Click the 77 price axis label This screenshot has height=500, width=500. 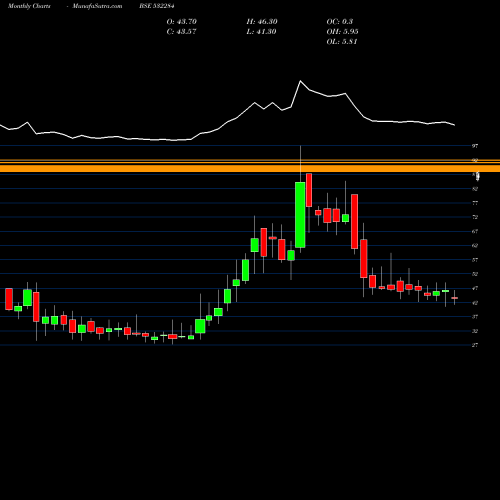[x=475, y=203]
